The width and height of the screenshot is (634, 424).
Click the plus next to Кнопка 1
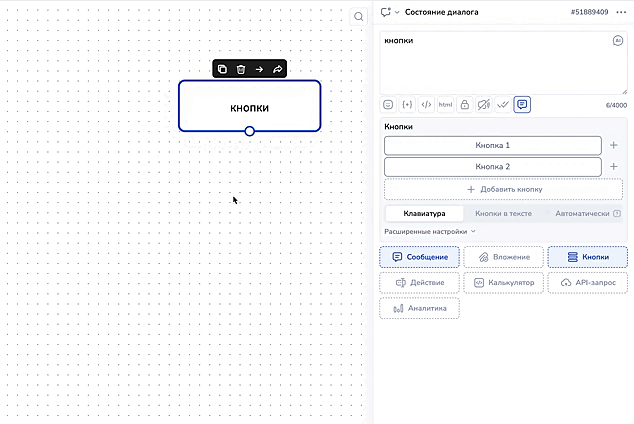click(614, 145)
